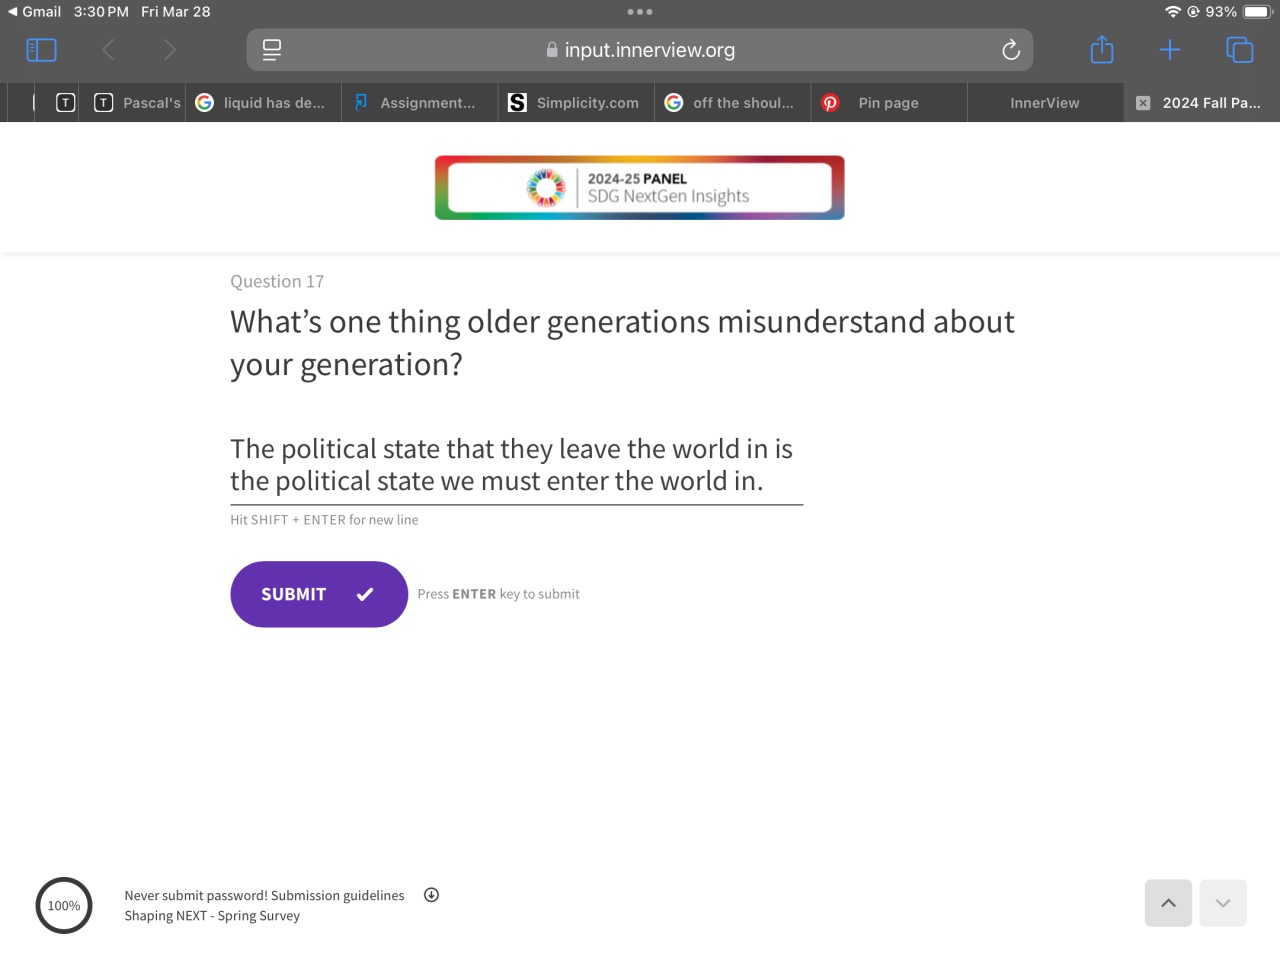Tap the input.innerview.org address bar

pyautogui.click(x=640, y=50)
